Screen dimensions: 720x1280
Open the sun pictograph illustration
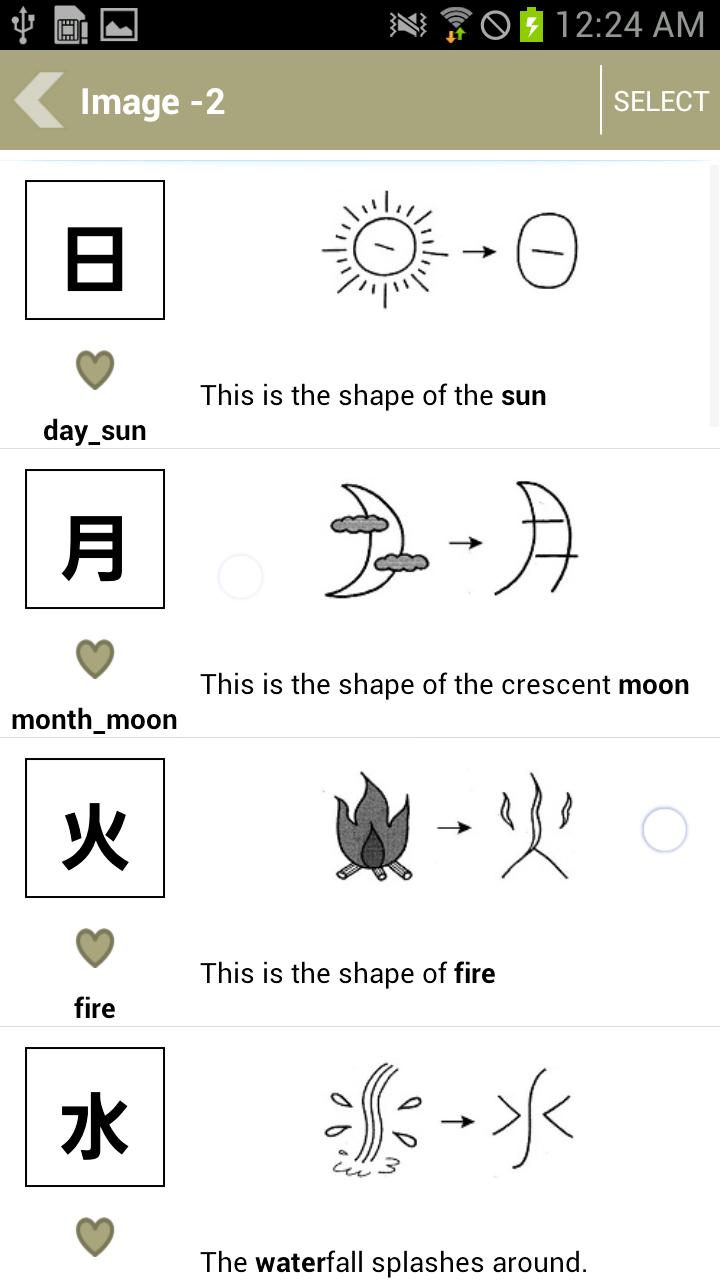(x=450, y=250)
